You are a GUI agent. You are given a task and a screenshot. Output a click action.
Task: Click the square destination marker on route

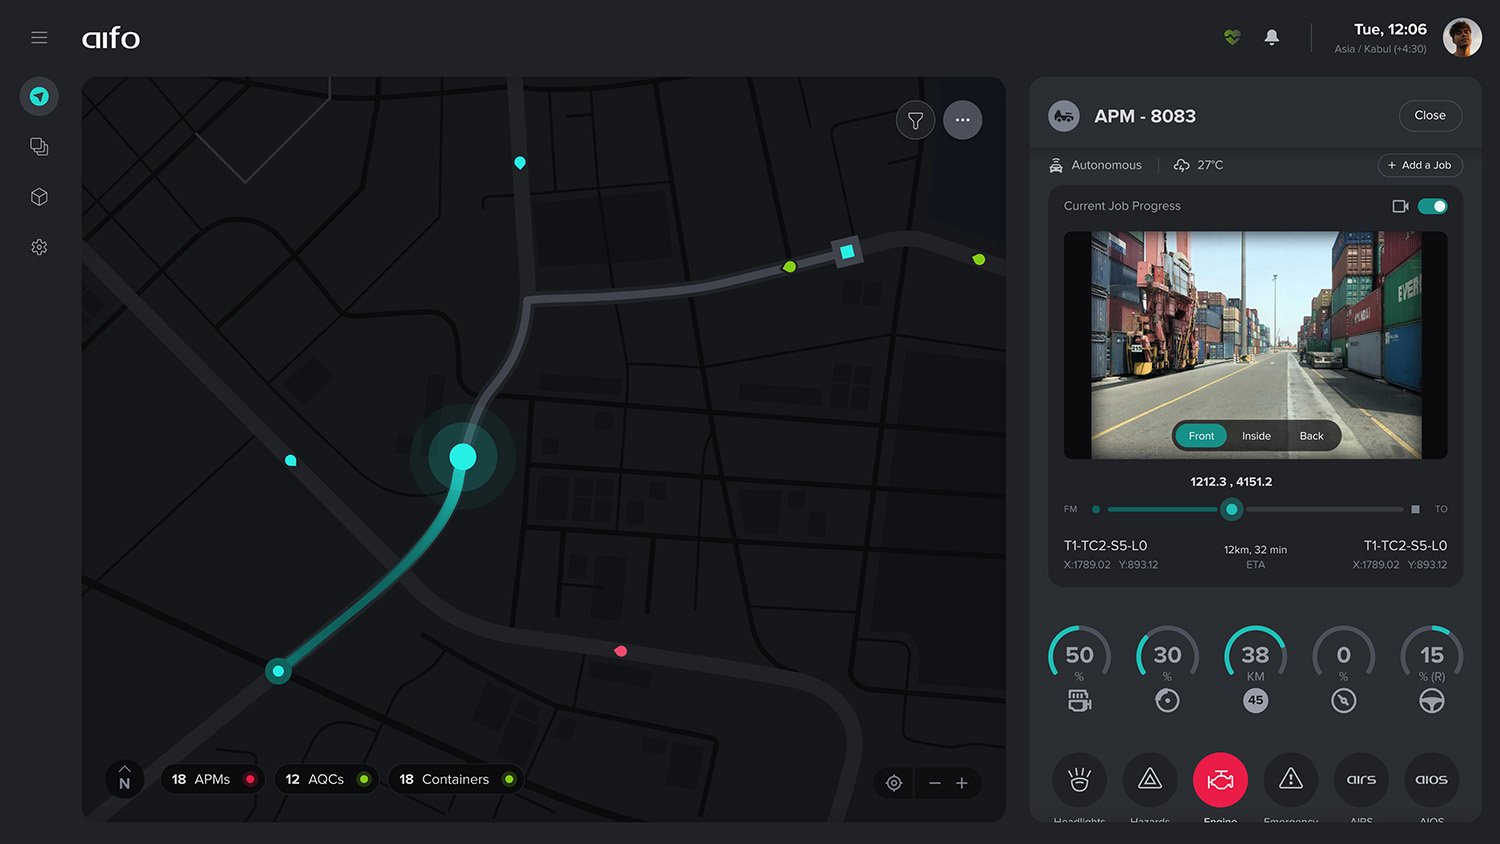pyautogui.click(x=847, y=252)
